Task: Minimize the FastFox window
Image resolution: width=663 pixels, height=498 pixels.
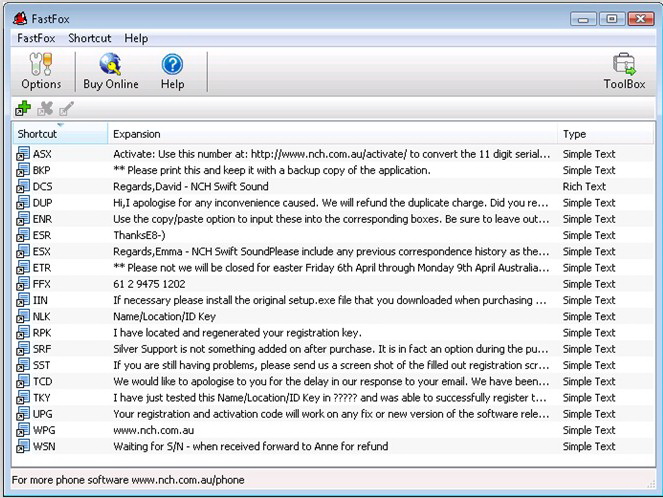Action: (x=583, y=19)
